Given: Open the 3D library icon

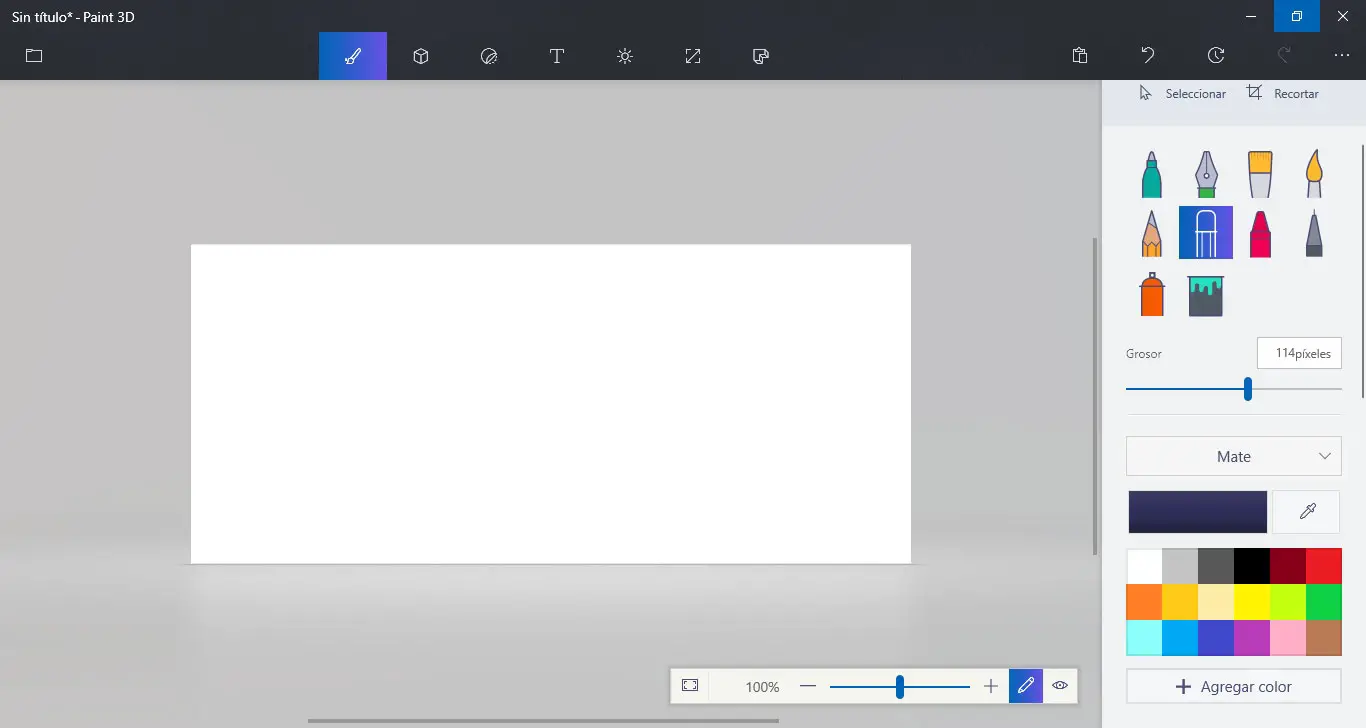Looking at the screenshot, I should pos(761,56).
